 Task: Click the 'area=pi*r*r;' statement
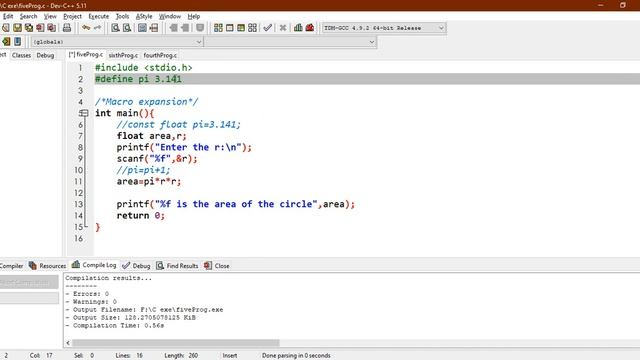click(x=149, y=181)
